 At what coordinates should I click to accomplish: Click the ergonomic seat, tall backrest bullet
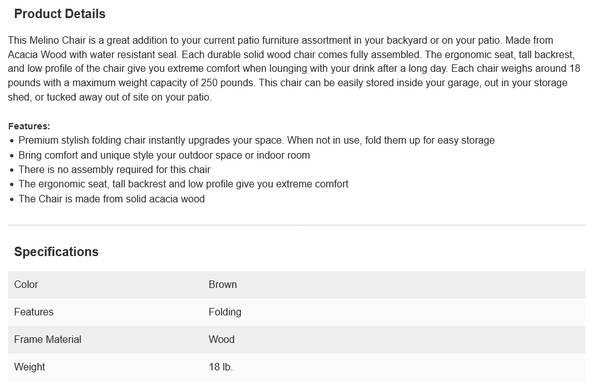tap(183, 184)
